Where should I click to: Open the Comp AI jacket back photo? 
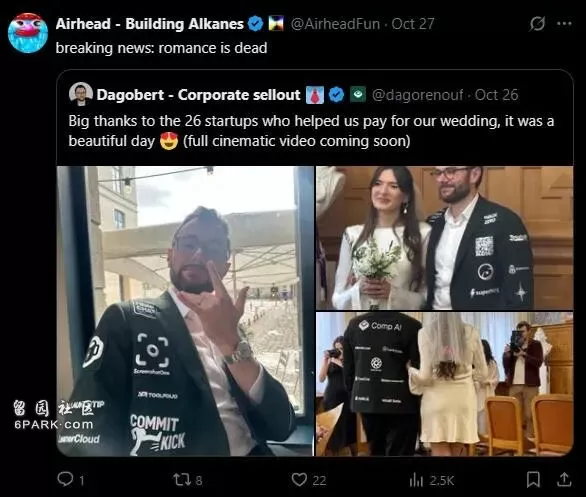click(x=444, y=384)
